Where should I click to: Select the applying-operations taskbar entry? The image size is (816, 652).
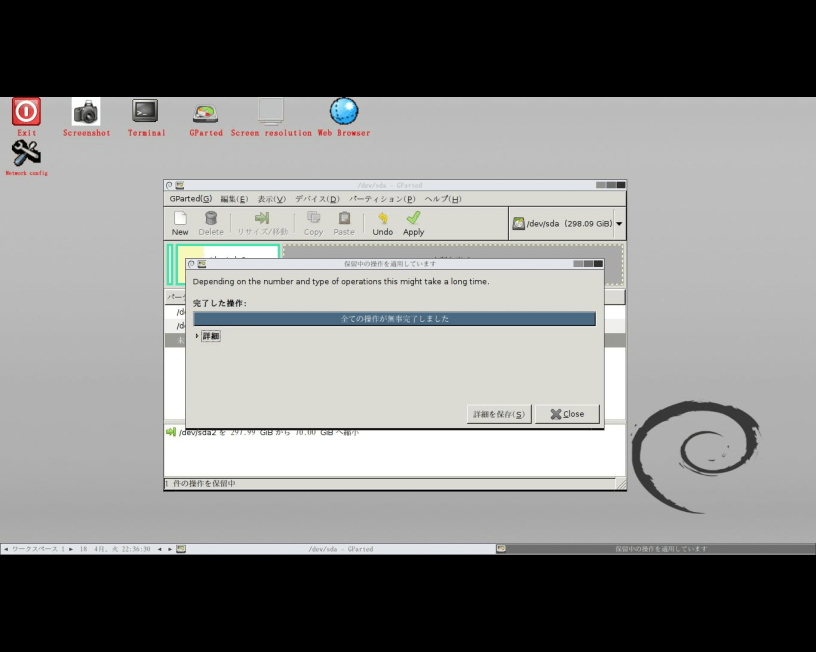(656, 549)
